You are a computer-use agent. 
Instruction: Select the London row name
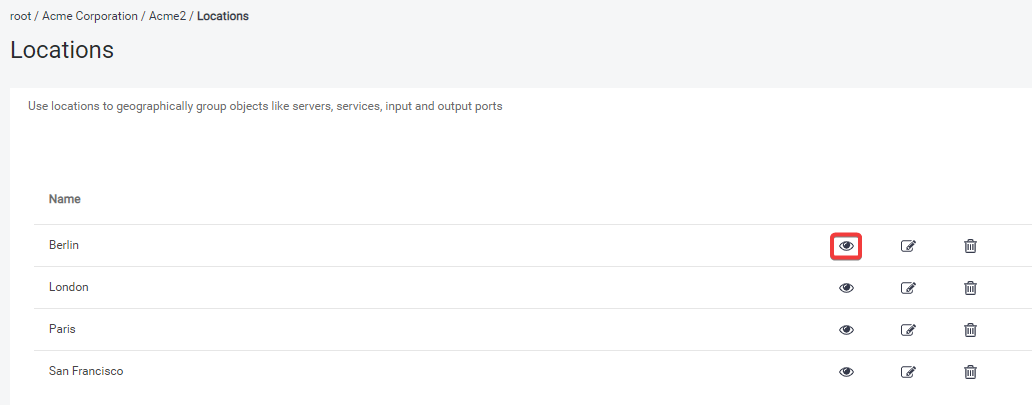69,287
